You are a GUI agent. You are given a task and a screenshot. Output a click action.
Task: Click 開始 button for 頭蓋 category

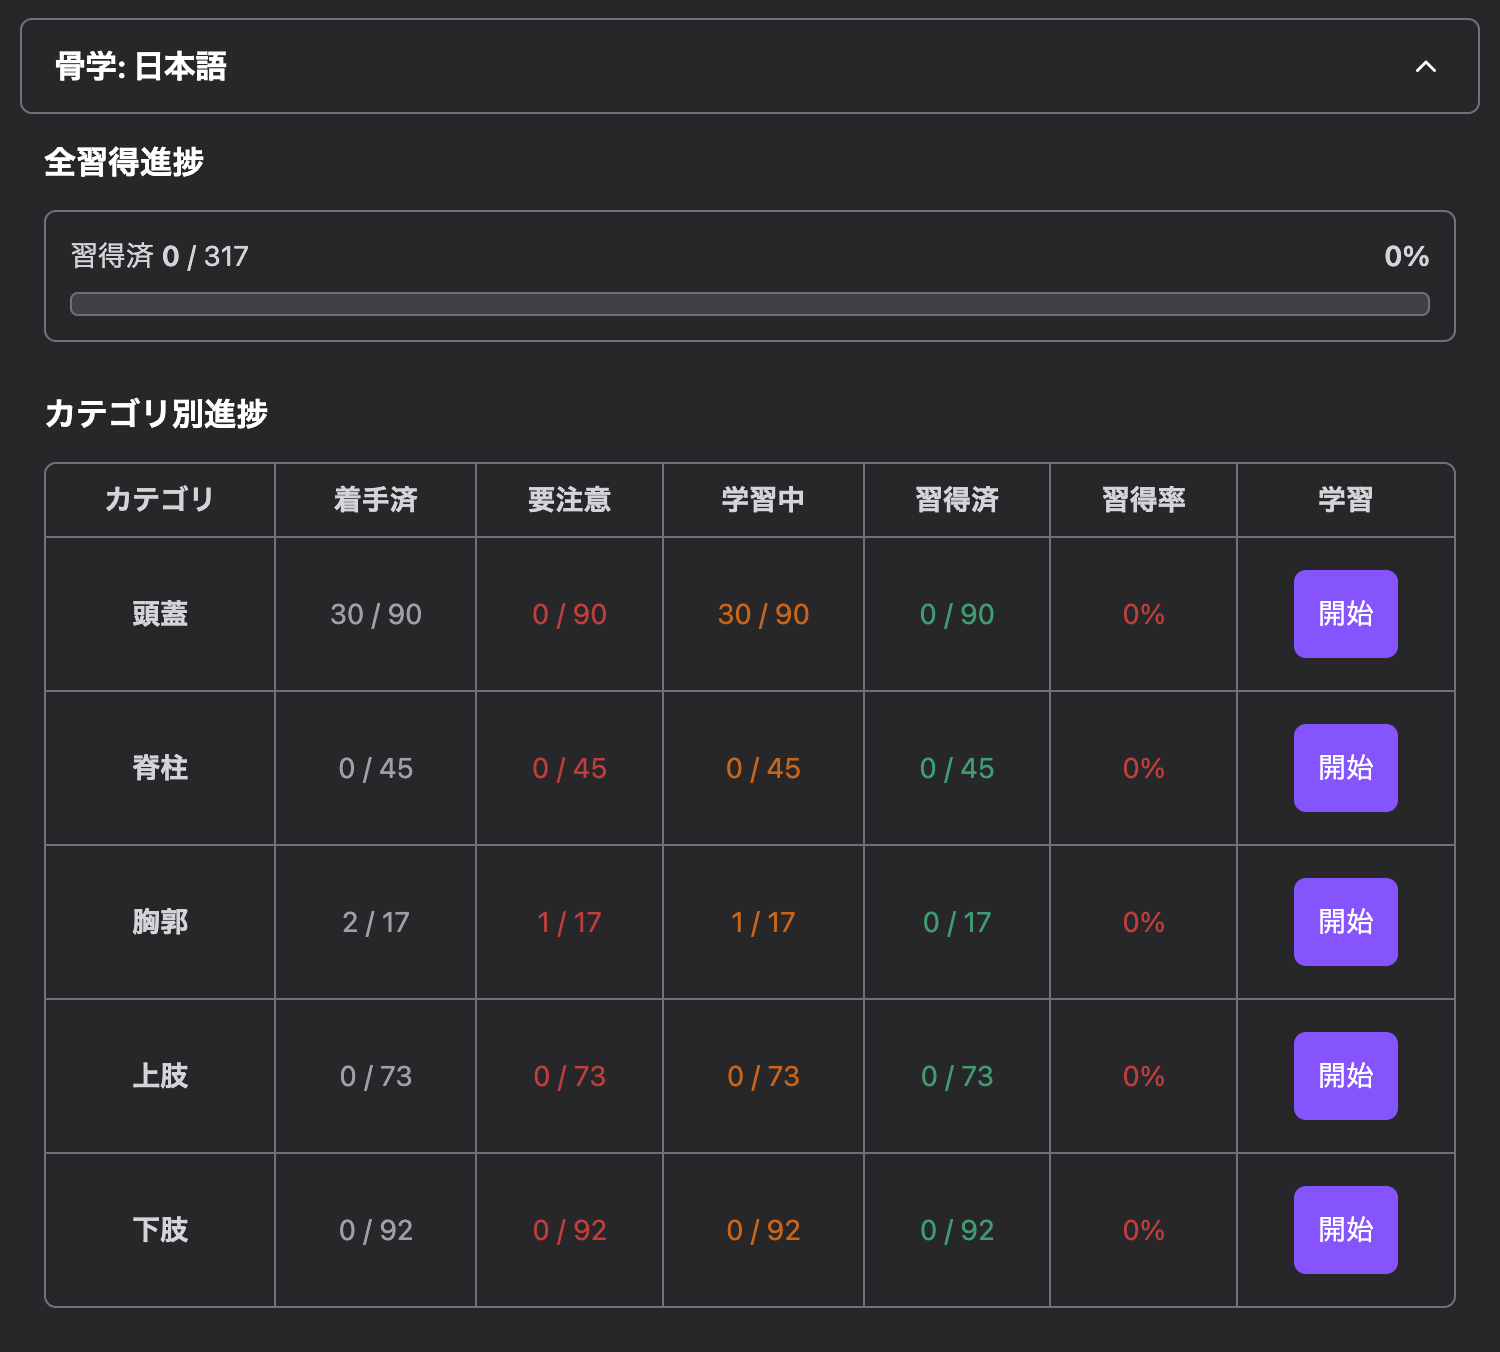click(1346, 614)
